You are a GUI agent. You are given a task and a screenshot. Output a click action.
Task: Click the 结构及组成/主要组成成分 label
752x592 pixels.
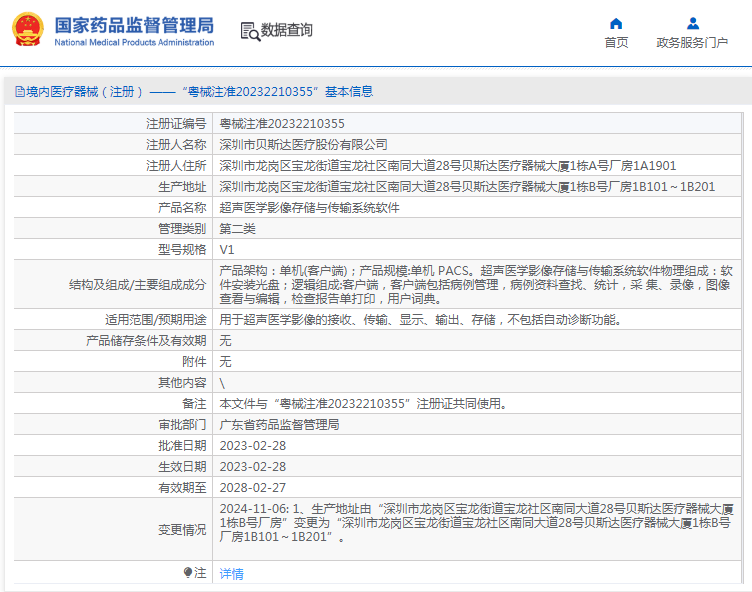(x=138, y=285)
